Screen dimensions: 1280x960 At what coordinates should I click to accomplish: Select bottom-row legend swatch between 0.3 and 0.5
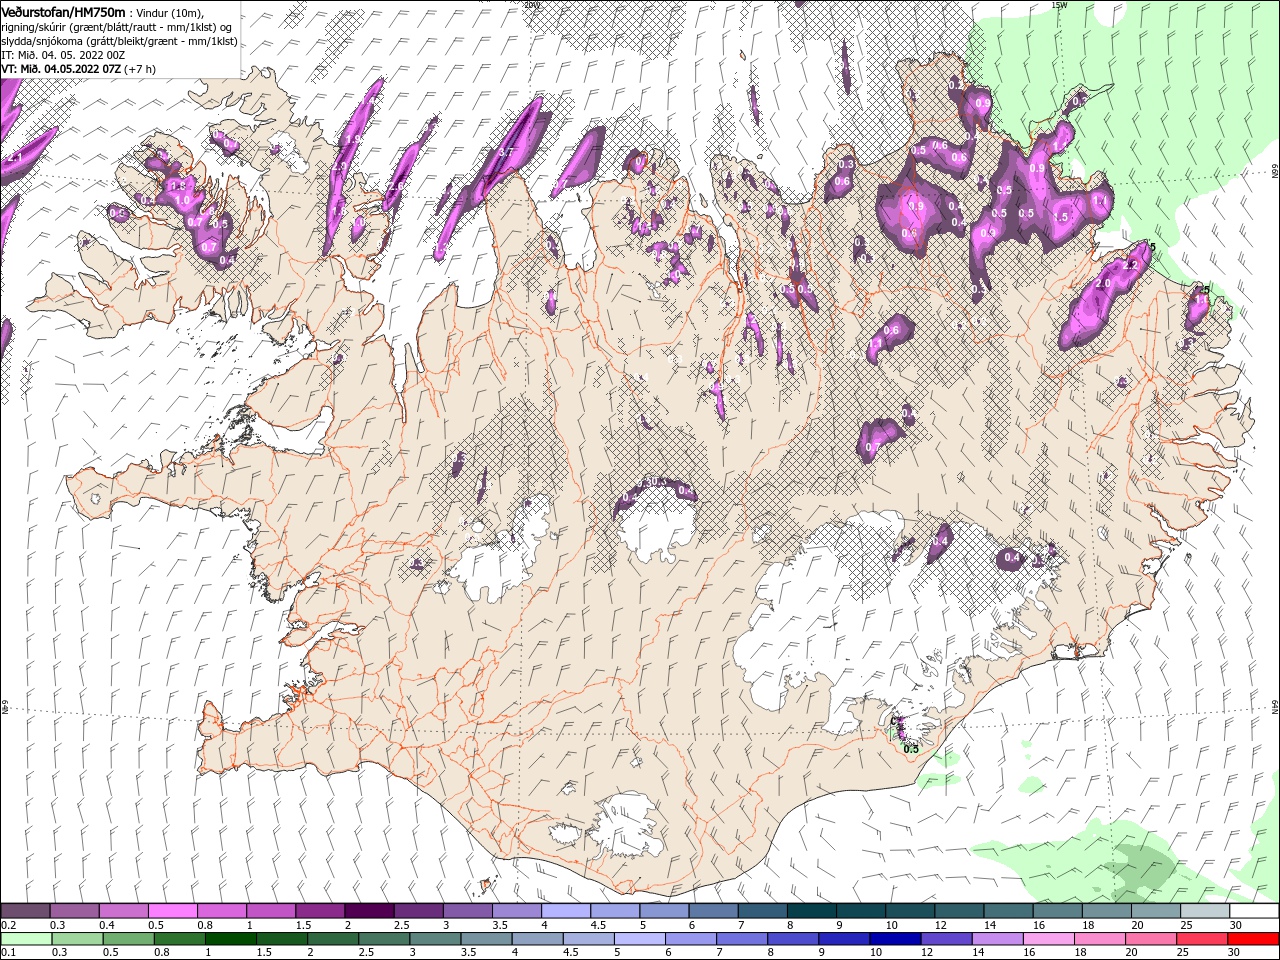(77, 939)
